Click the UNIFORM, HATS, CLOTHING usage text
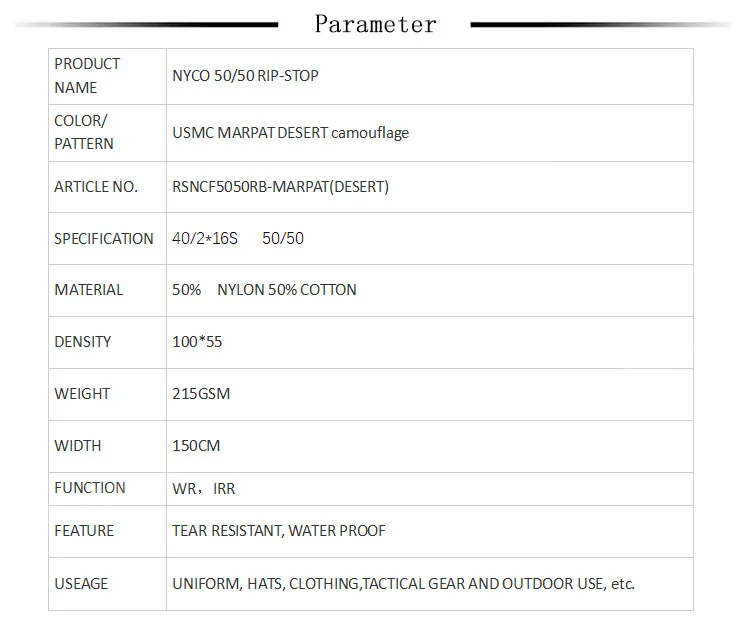The width and height of the screenshot is (750, 624). click(x=403, y=584)
